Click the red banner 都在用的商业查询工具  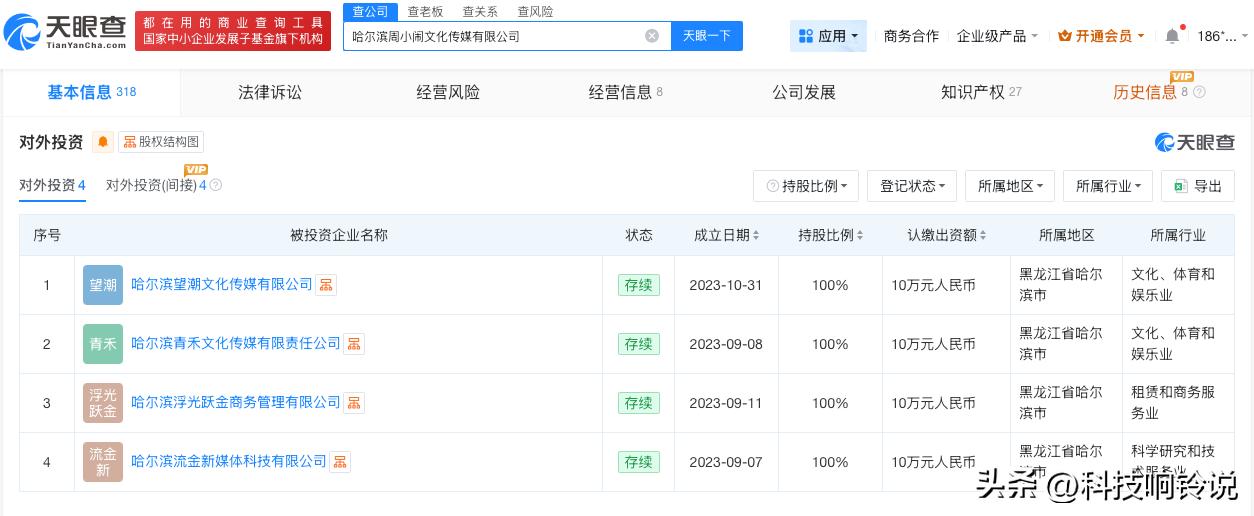coord(233,31)
